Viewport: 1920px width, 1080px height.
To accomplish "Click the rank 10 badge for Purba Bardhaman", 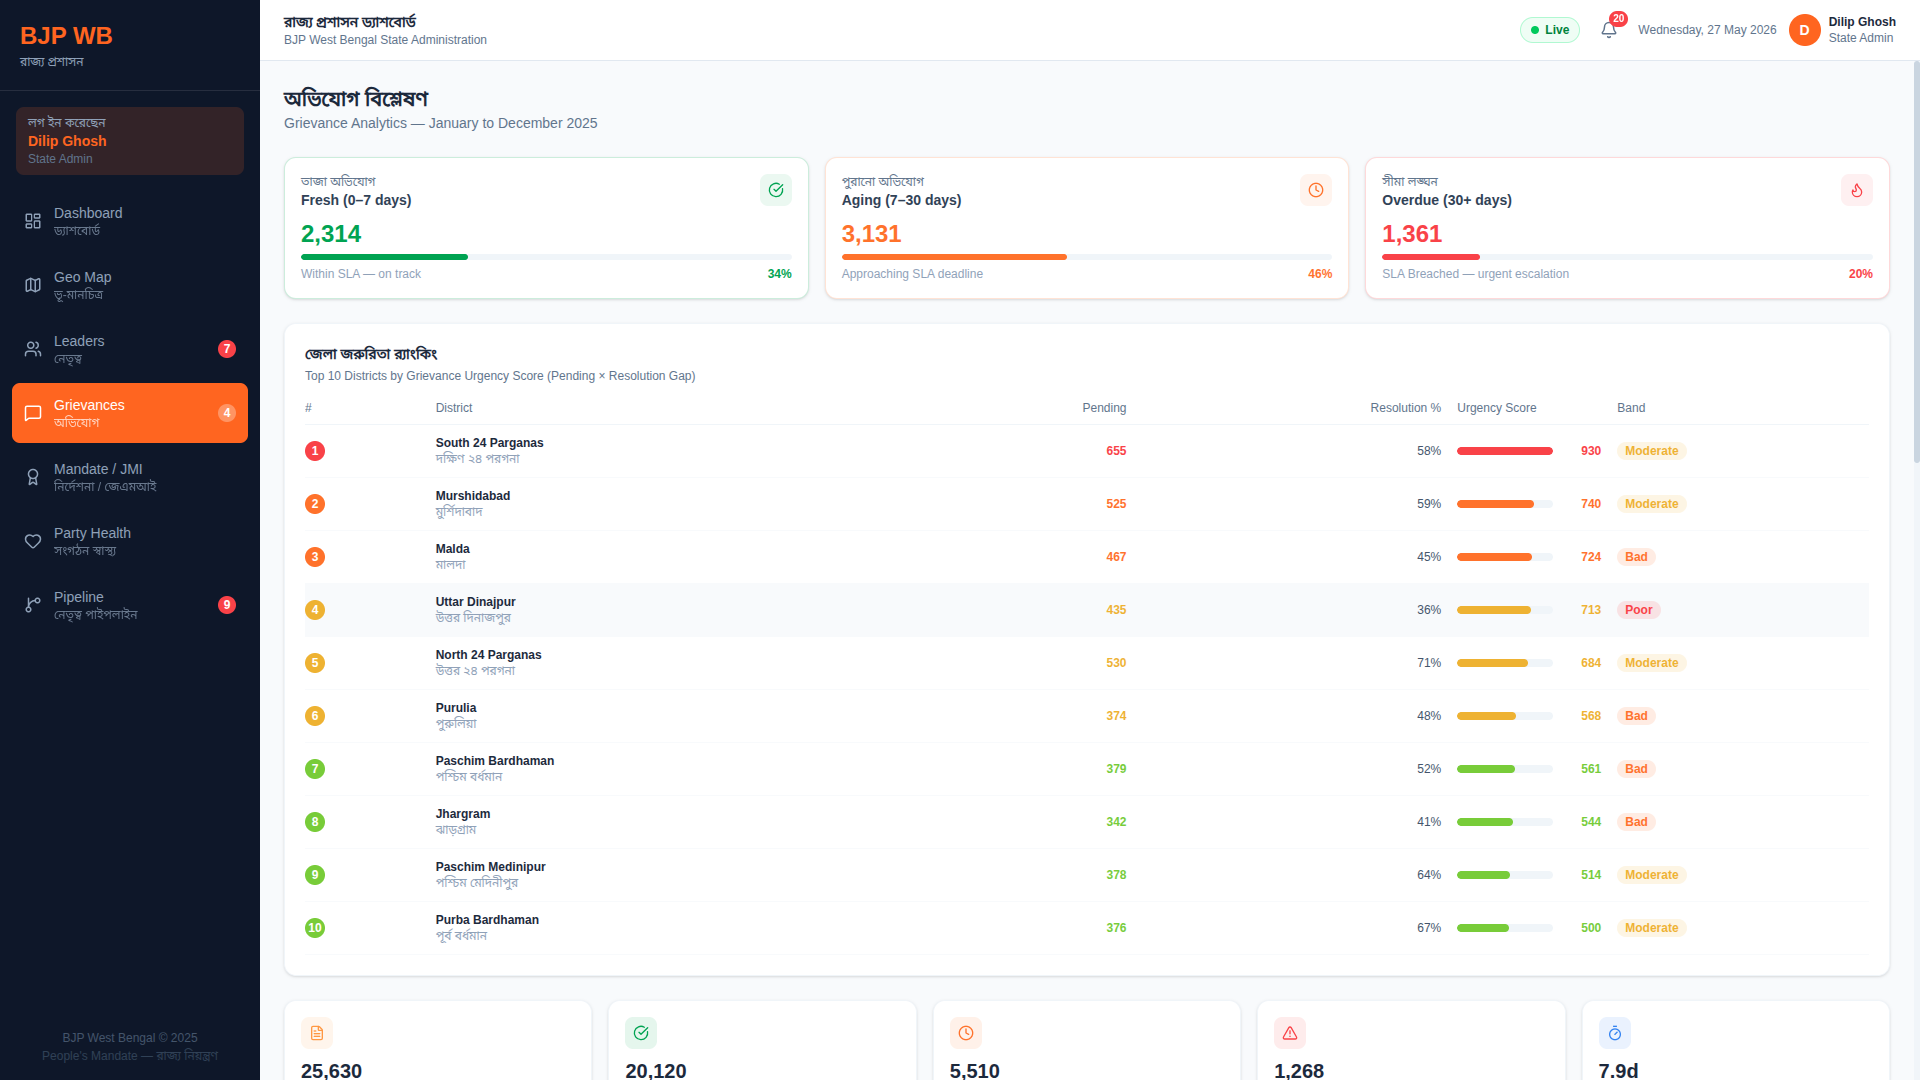I will tap(315, 928).
